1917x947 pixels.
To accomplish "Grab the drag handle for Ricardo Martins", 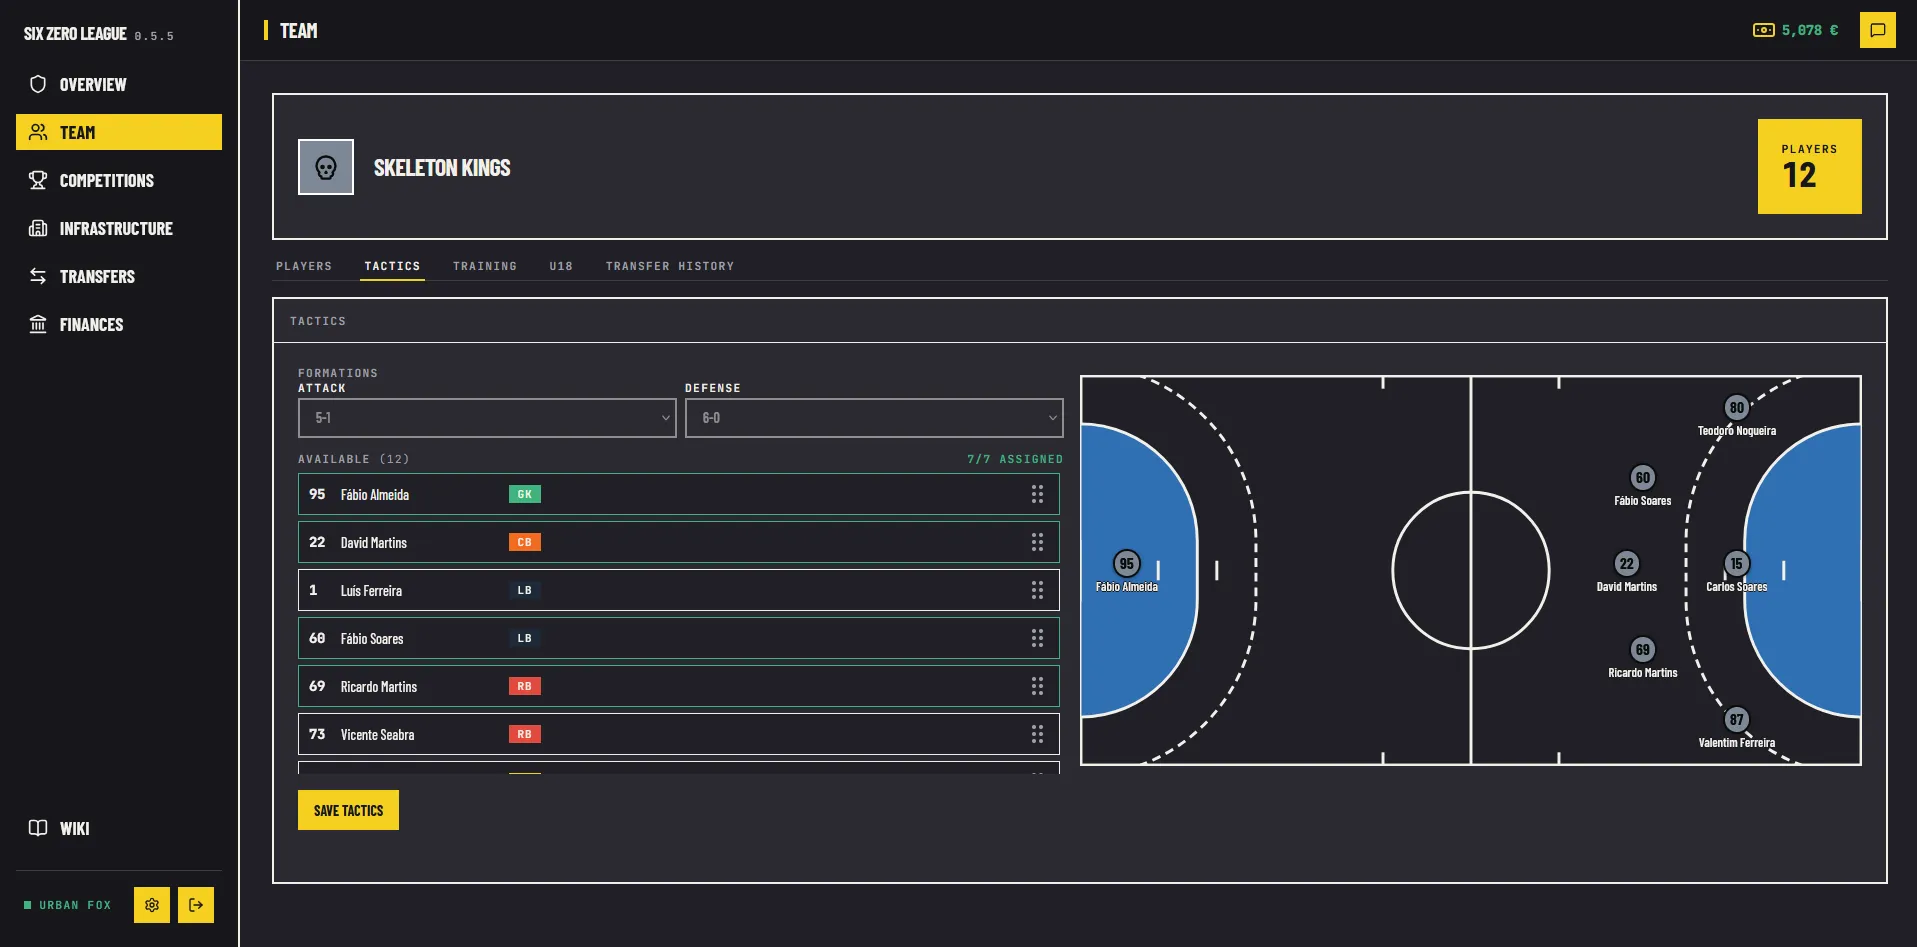I will [1037, 686].
